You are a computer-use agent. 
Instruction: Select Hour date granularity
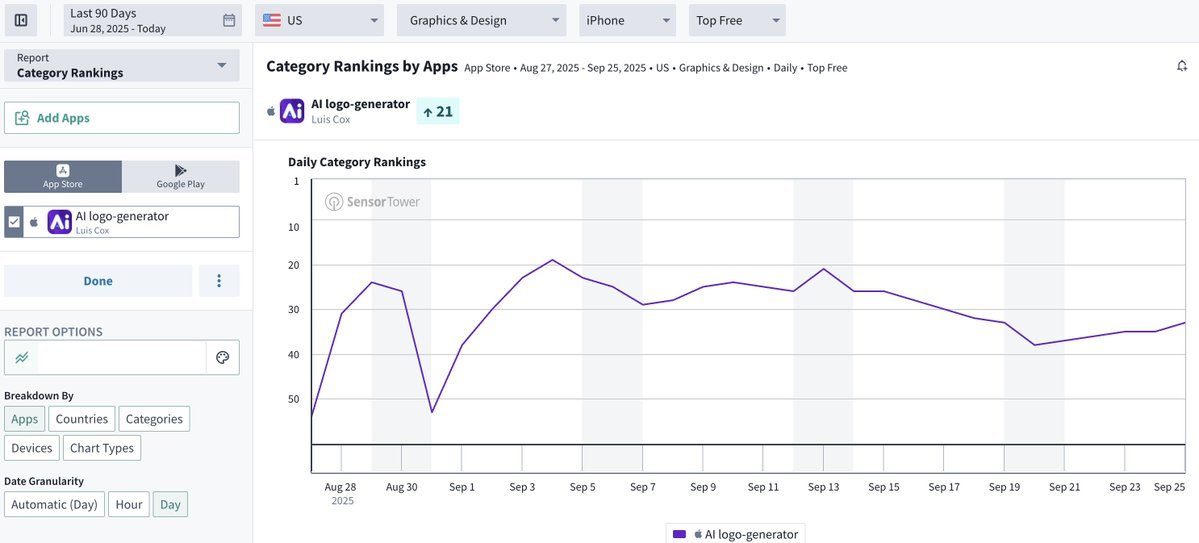pyautogui.click(x=129, y=504)
